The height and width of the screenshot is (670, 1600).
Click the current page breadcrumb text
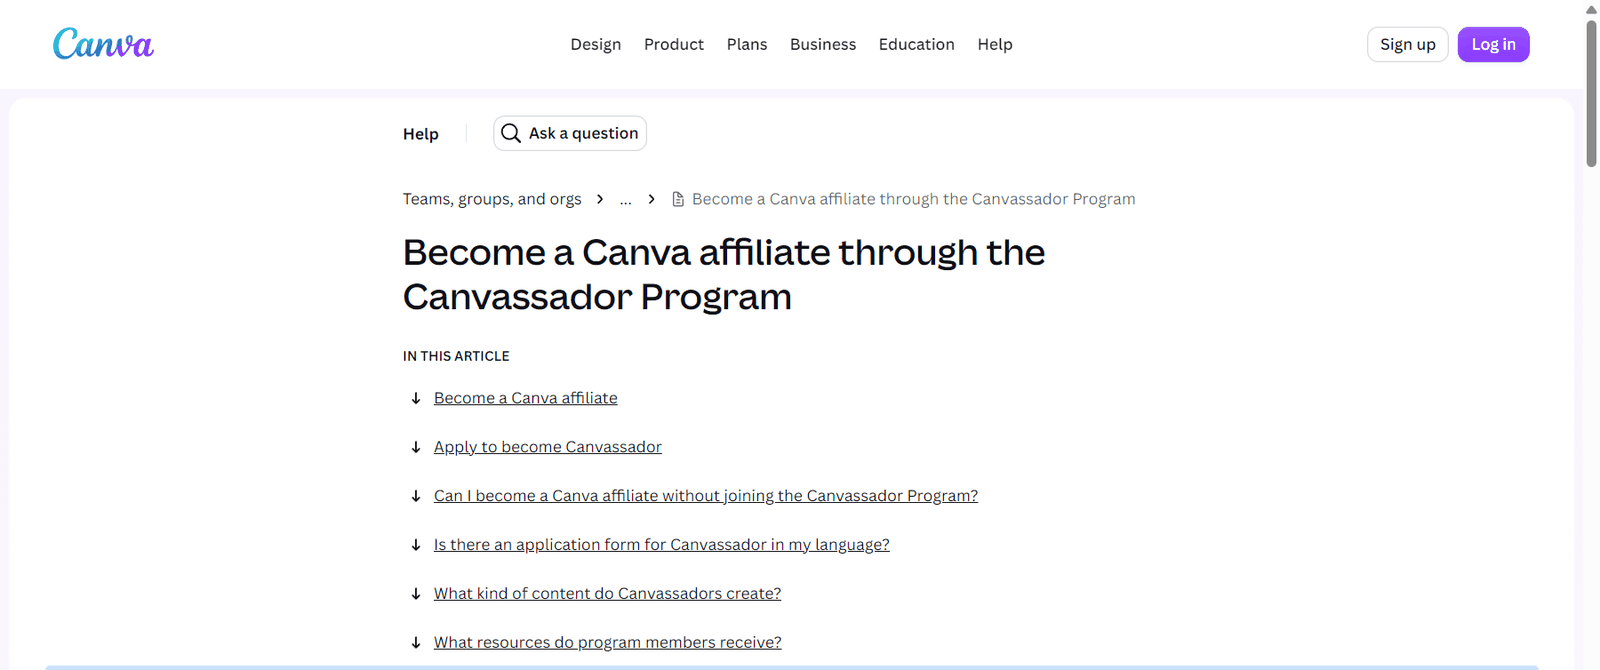(914, 199)
